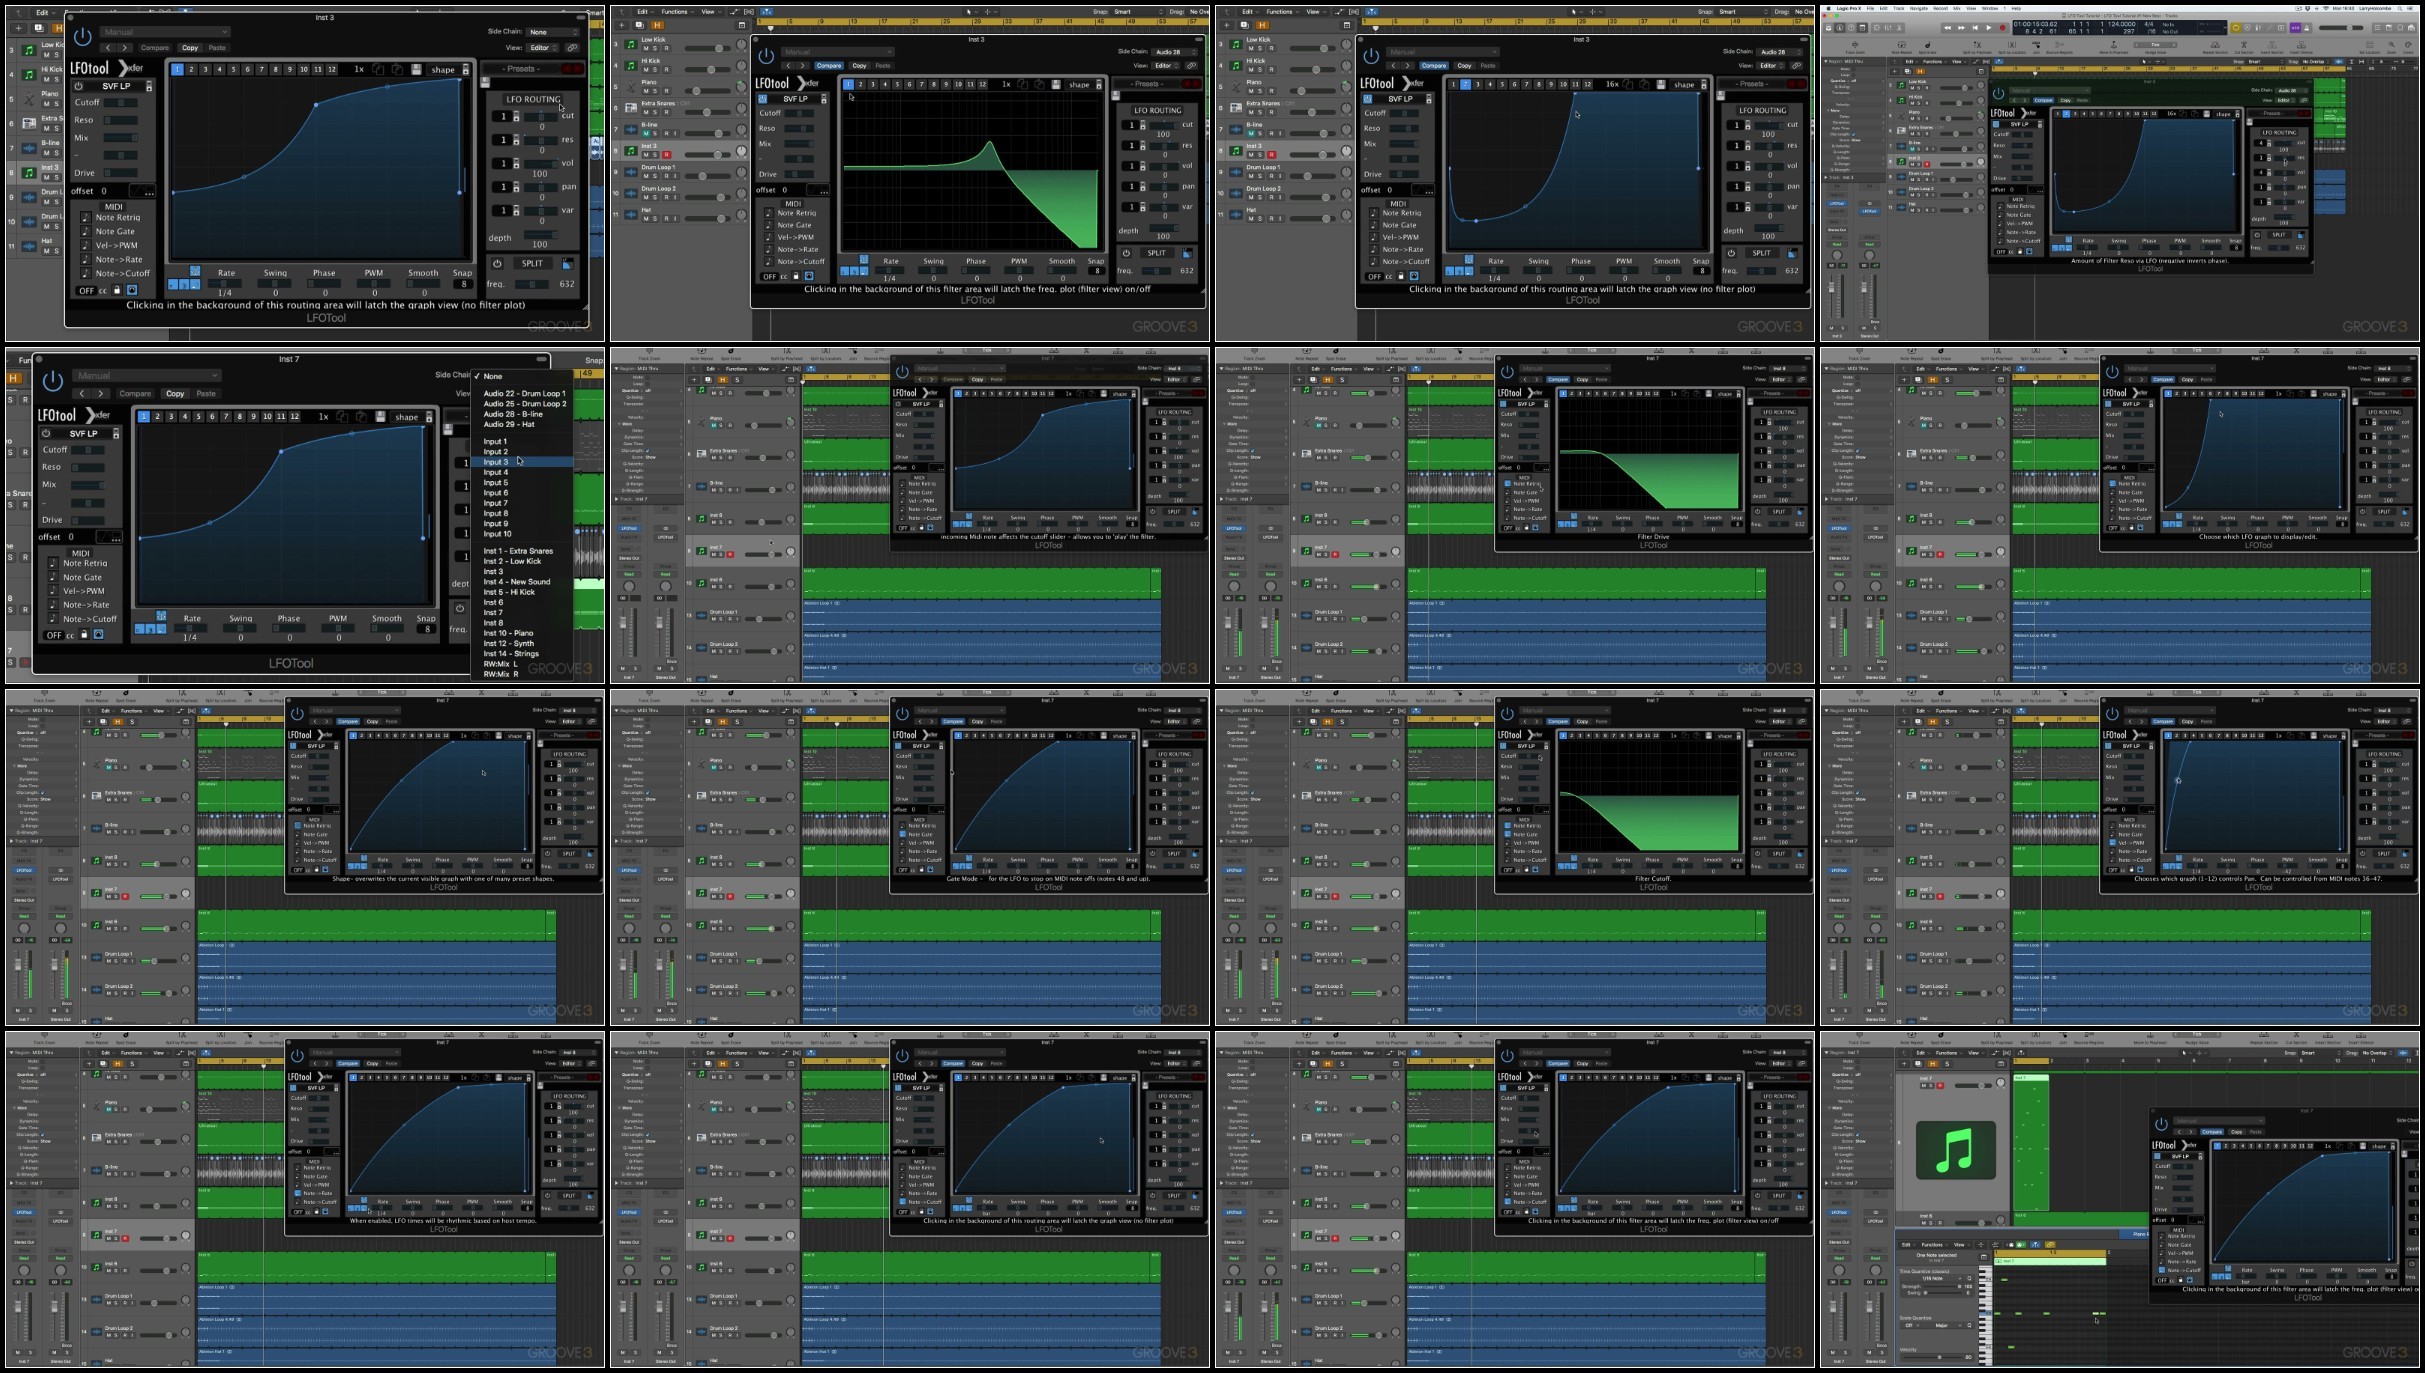Click the large green music note track icon
The width and height of the screenshot is (2425, 1373).
(x=1955, y=1150)
